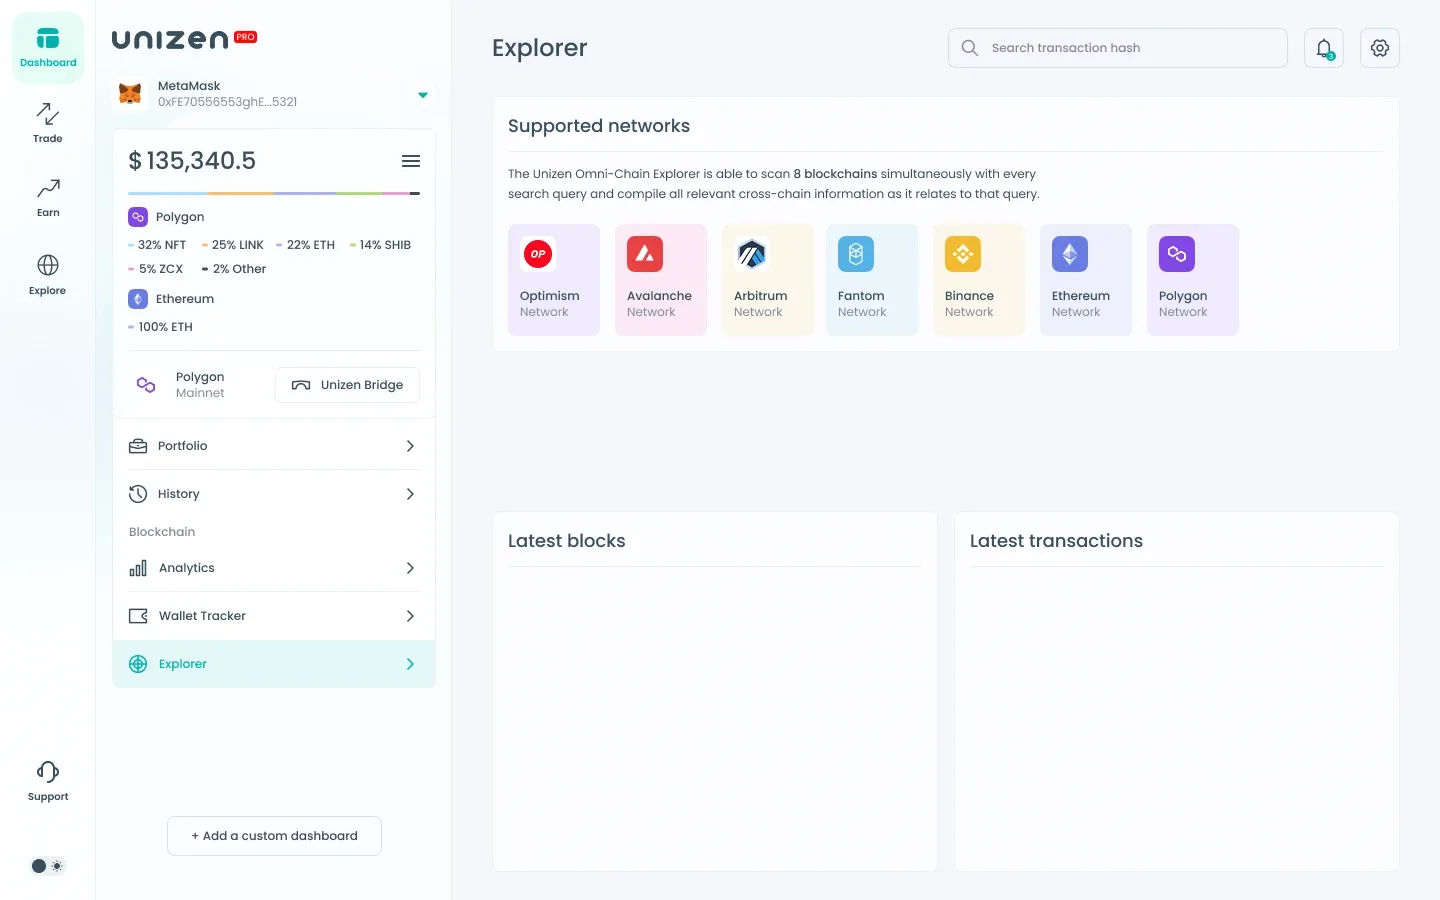This screenshot has height=900, width=1440.
Task: Click the Latest transactions heading
Action: click(1056, 541)
